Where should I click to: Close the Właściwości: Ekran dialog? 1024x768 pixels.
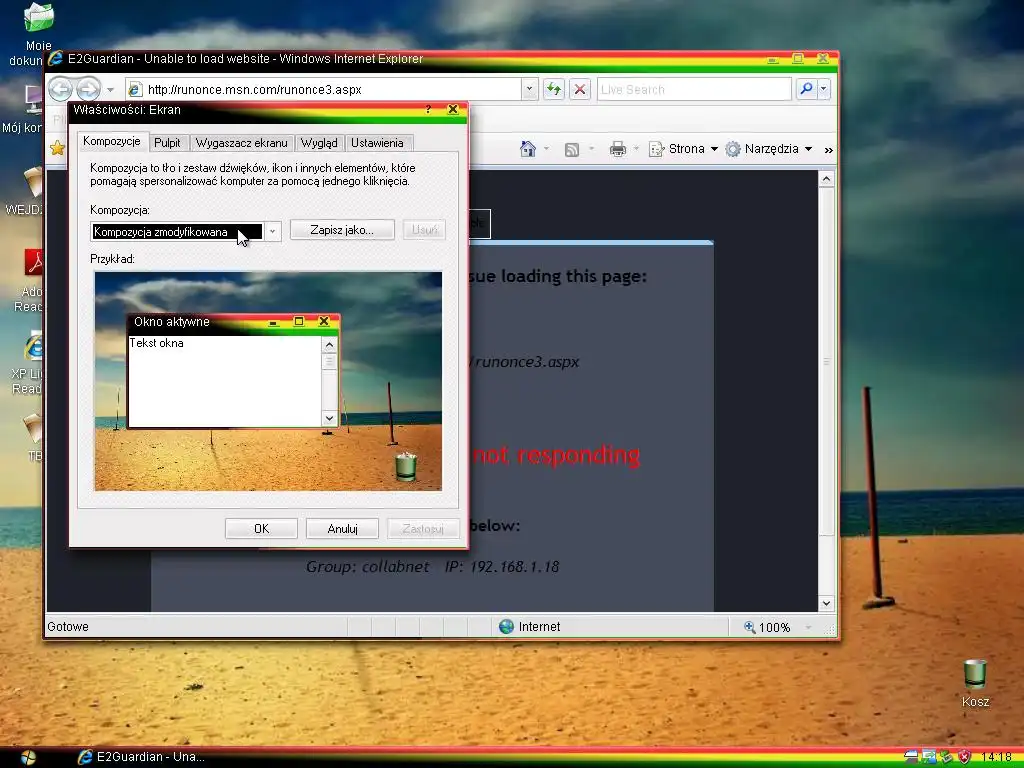[453, 110]
